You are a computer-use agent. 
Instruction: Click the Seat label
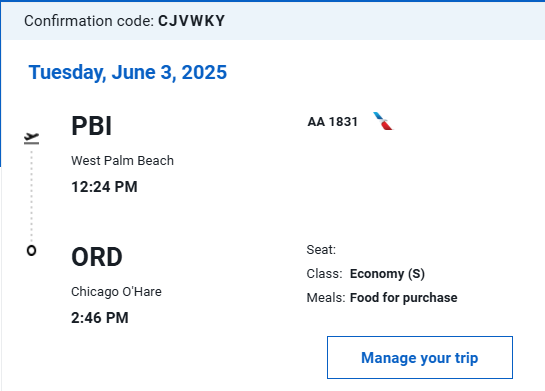click(x=321, y=250)
